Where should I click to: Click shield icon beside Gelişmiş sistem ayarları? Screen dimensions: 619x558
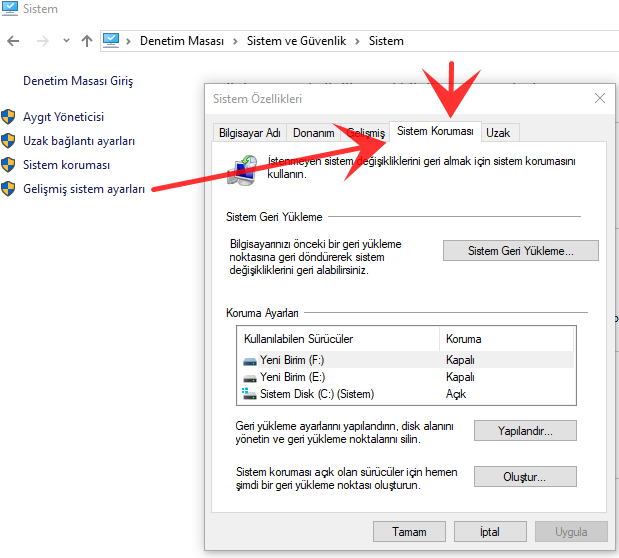coord(8,189)
